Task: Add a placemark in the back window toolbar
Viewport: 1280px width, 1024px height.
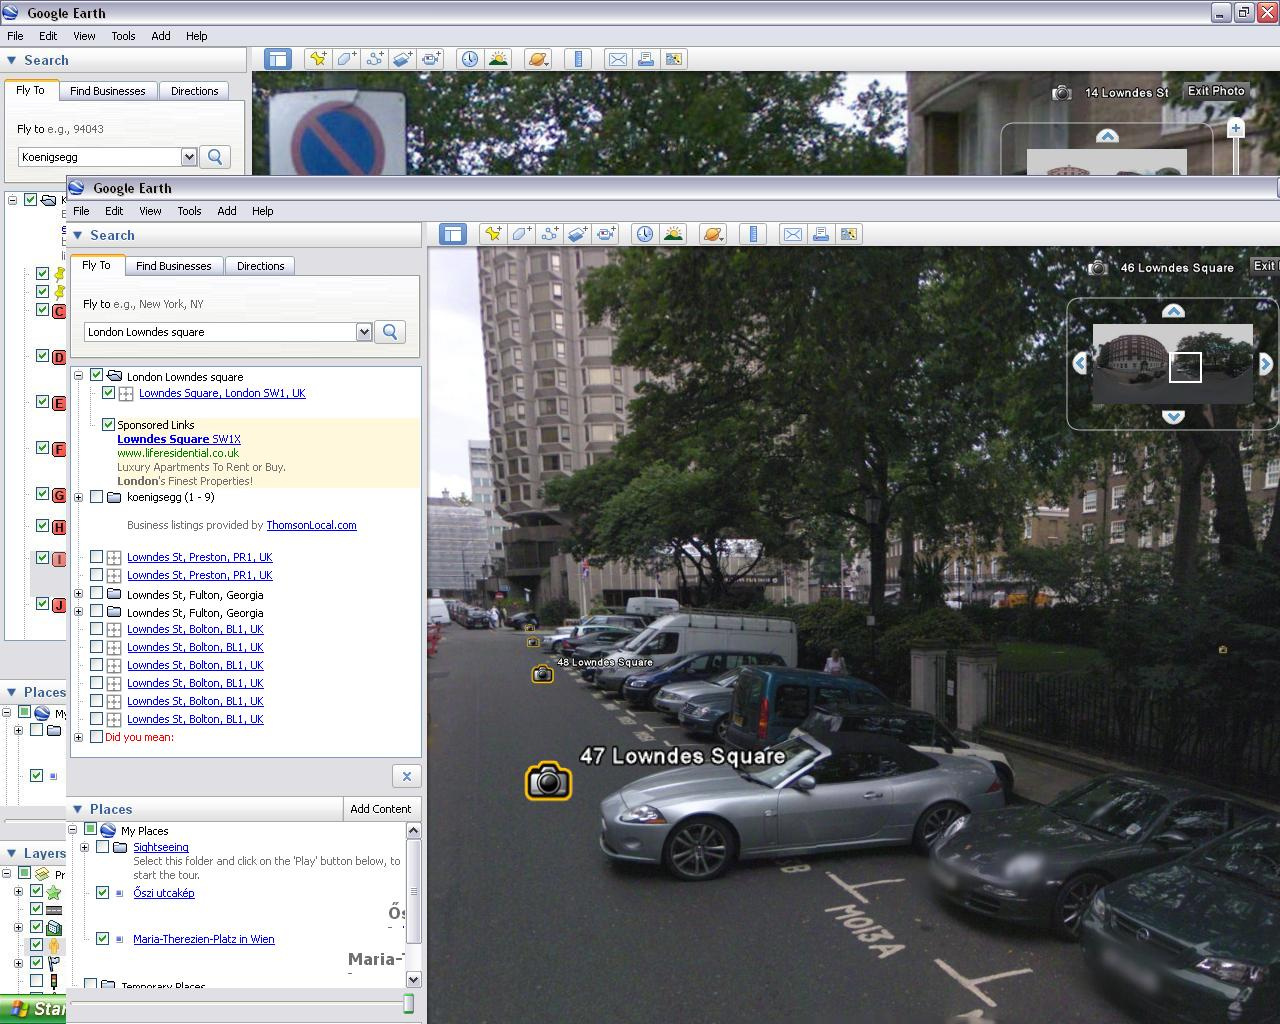Action: pos(318,59)
